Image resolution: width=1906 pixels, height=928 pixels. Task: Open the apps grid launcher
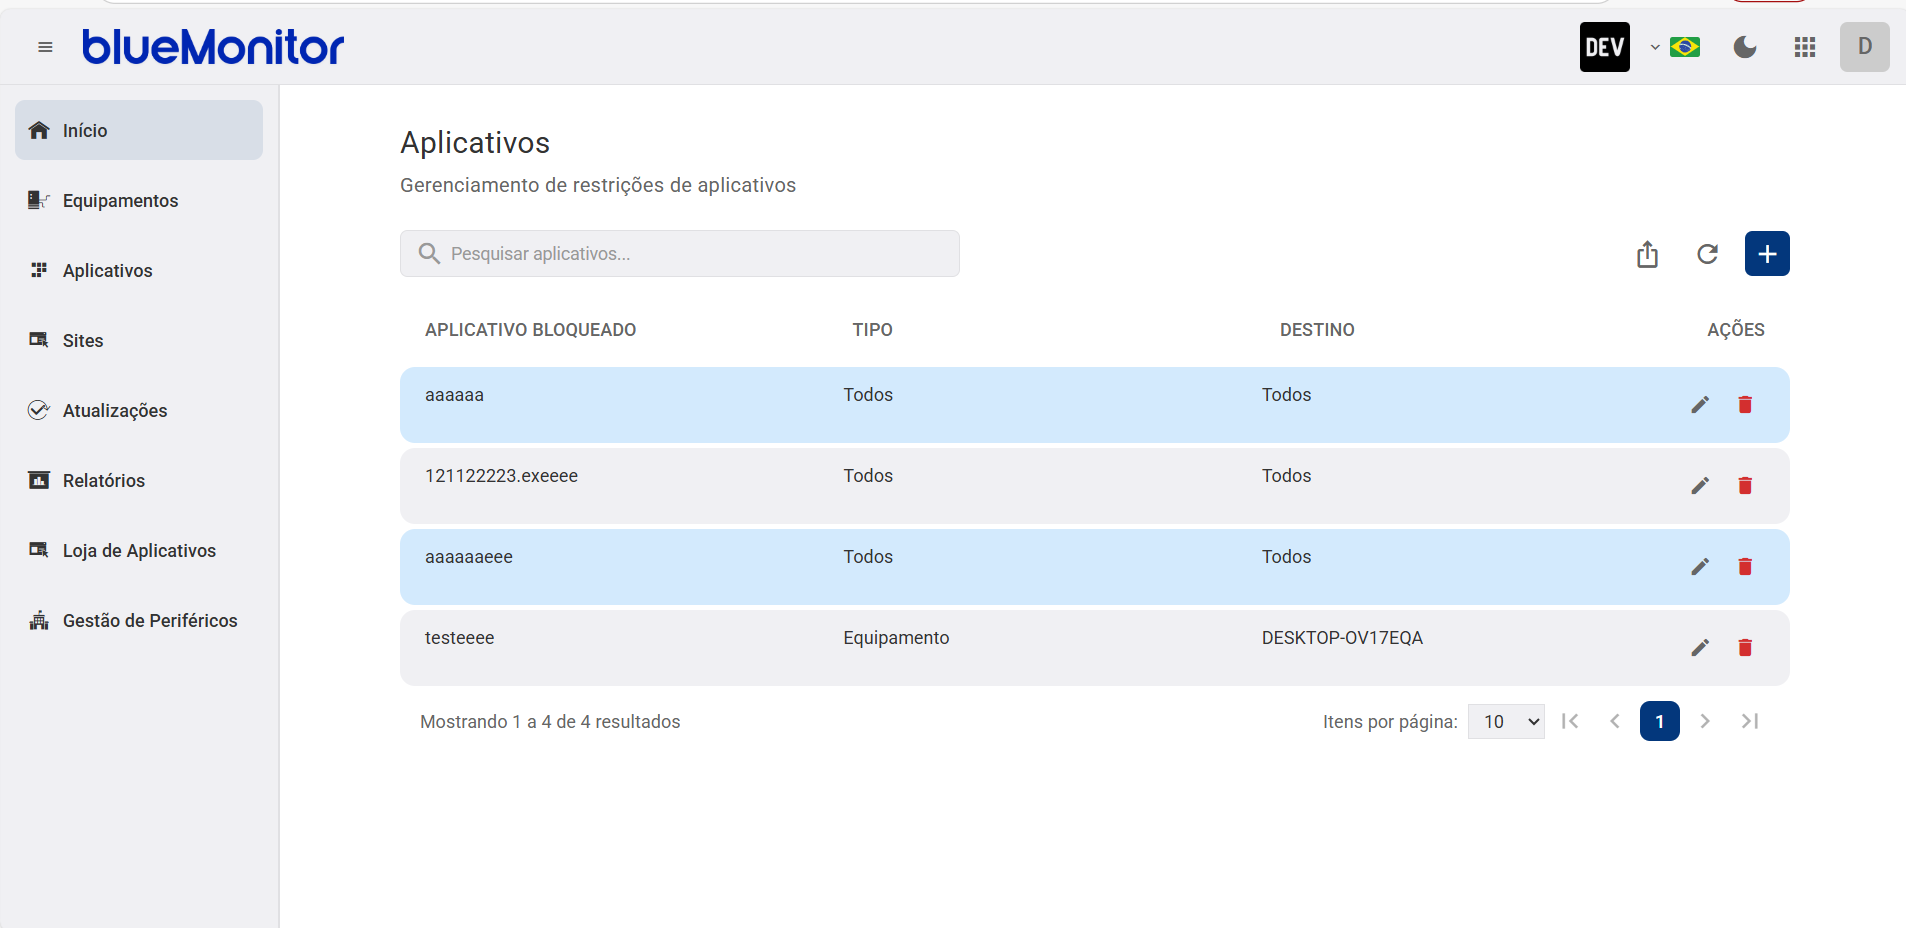click(1805, 47)
